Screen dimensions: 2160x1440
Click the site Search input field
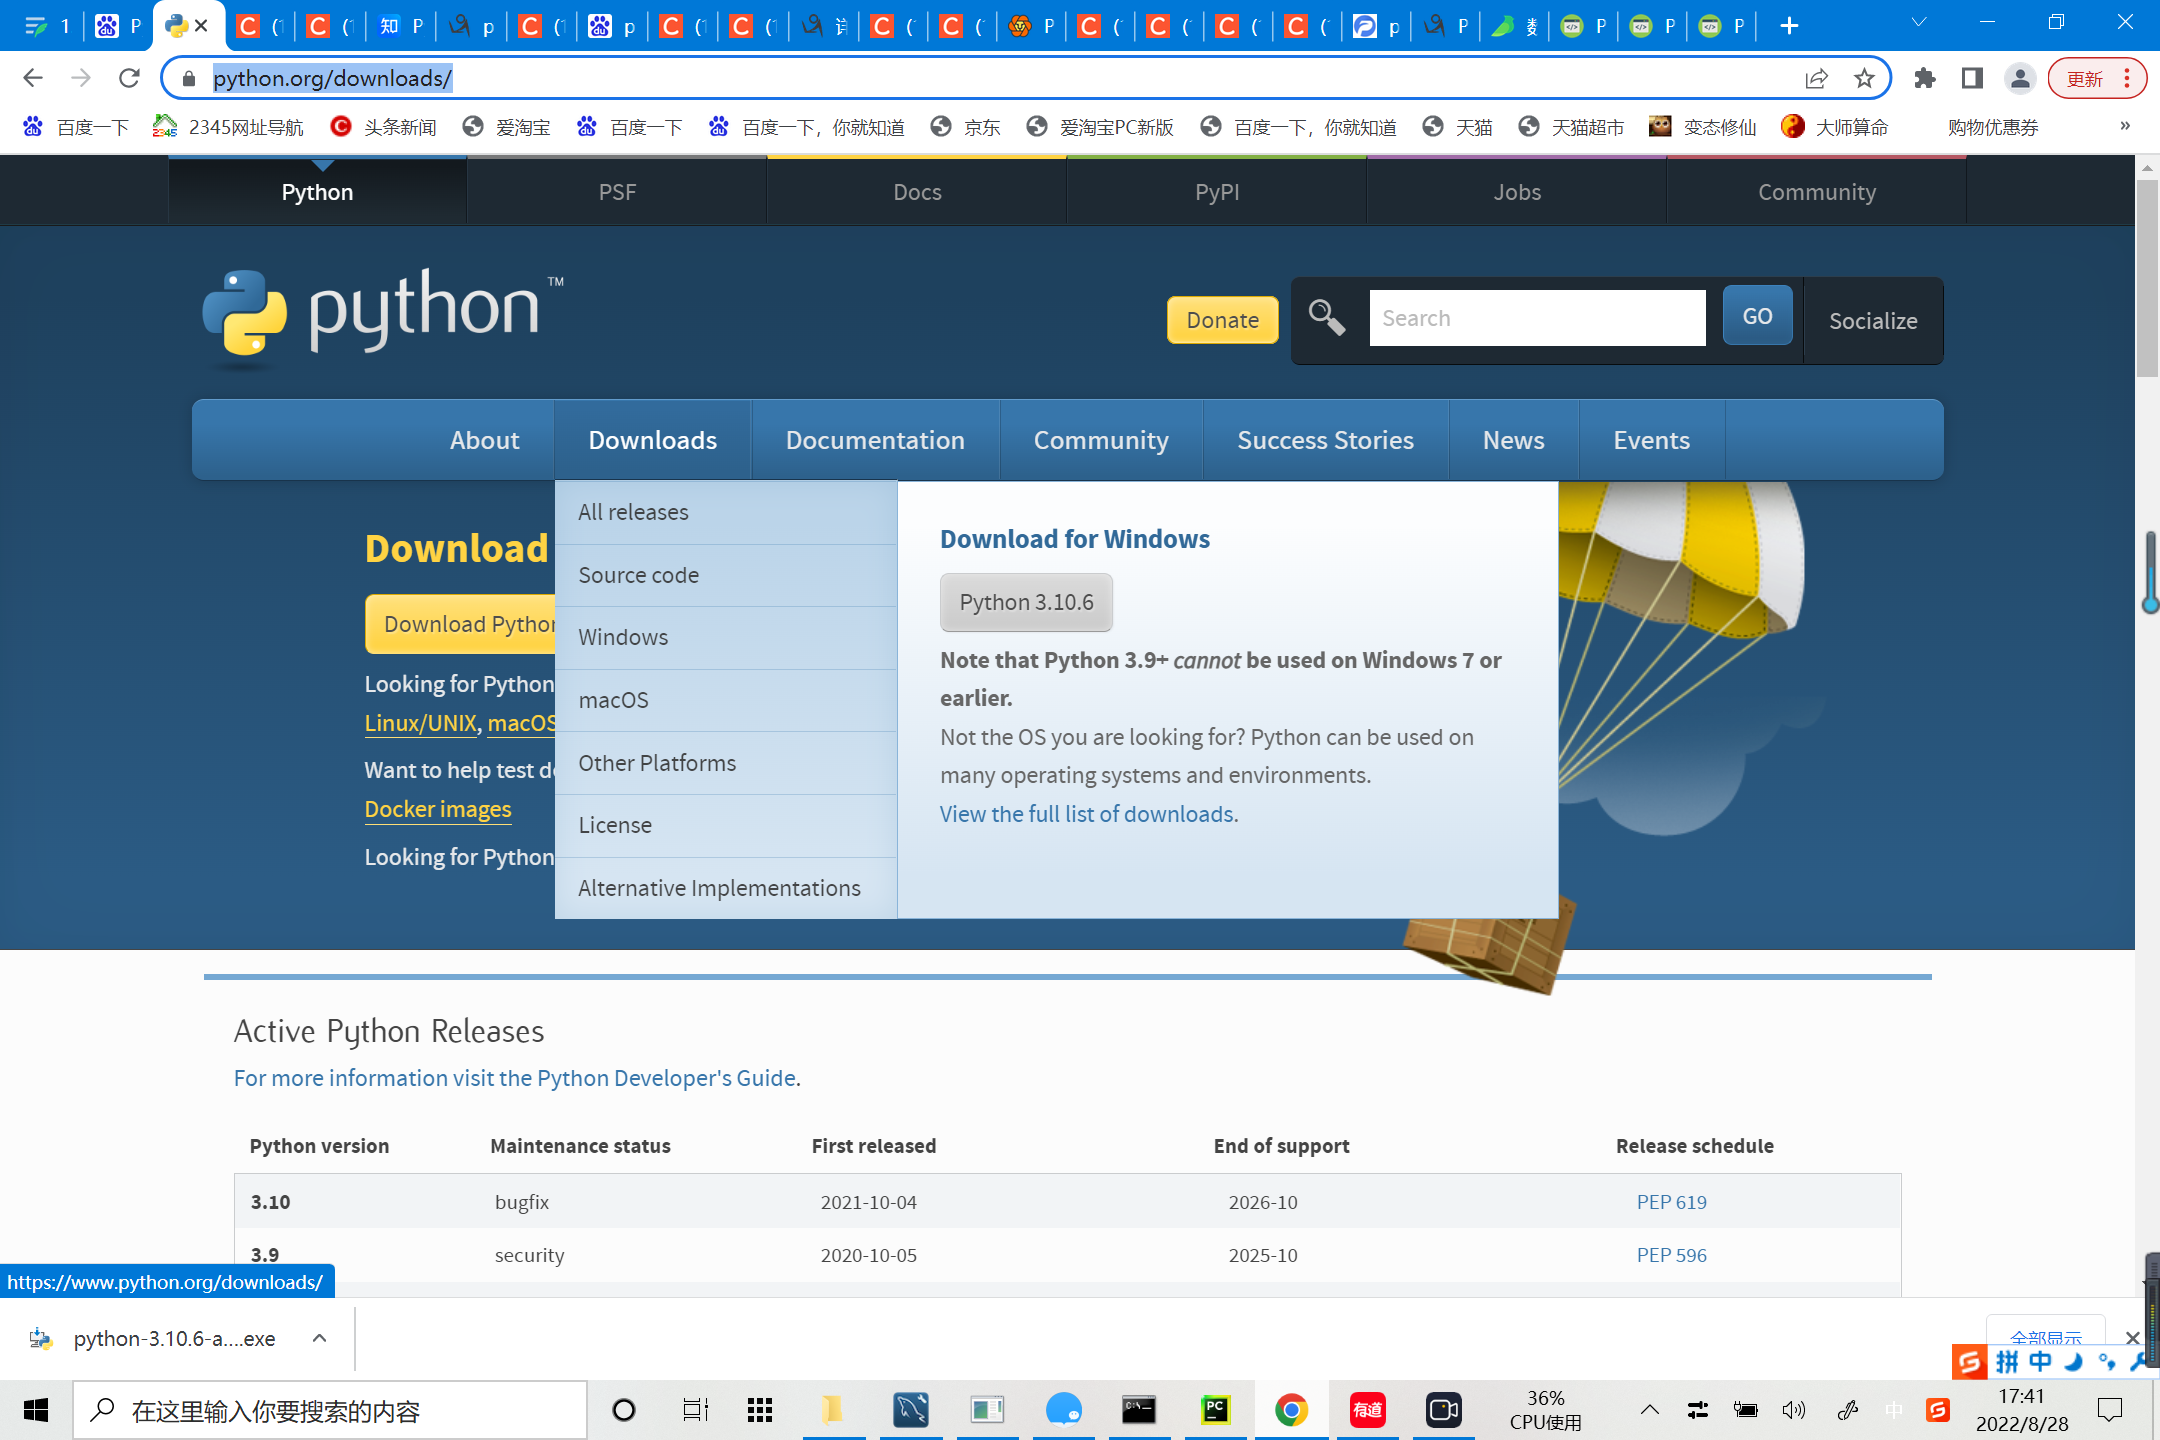click(1537, 318)
